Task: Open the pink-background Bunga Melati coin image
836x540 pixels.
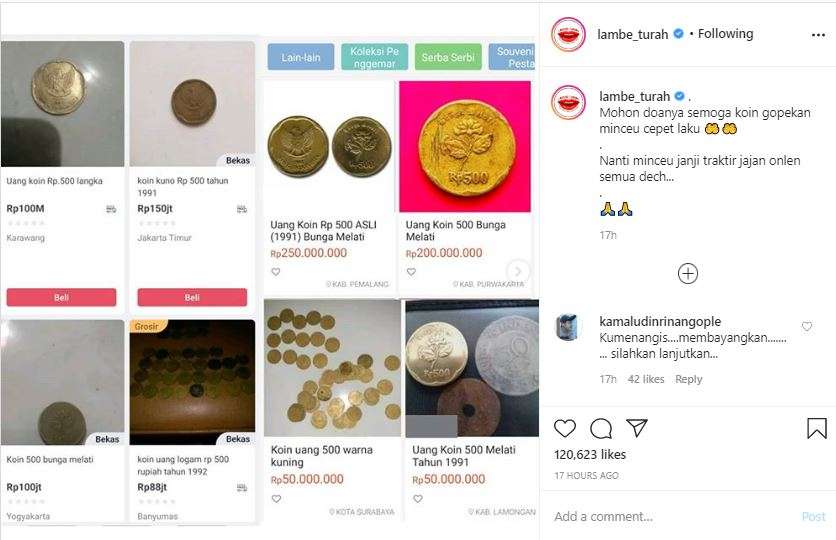Action: point(464,147)
